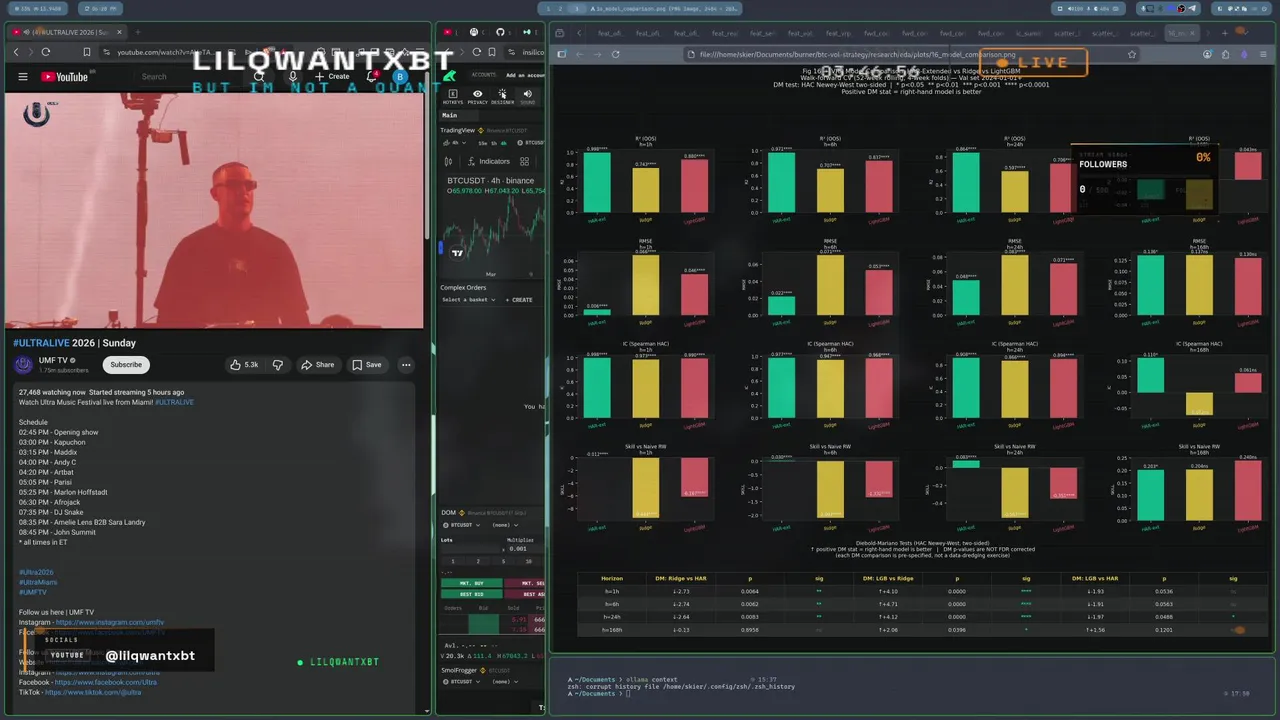Open chart layout grid icon
This screenshot has height=720, width=1280.
pos(524,161)
